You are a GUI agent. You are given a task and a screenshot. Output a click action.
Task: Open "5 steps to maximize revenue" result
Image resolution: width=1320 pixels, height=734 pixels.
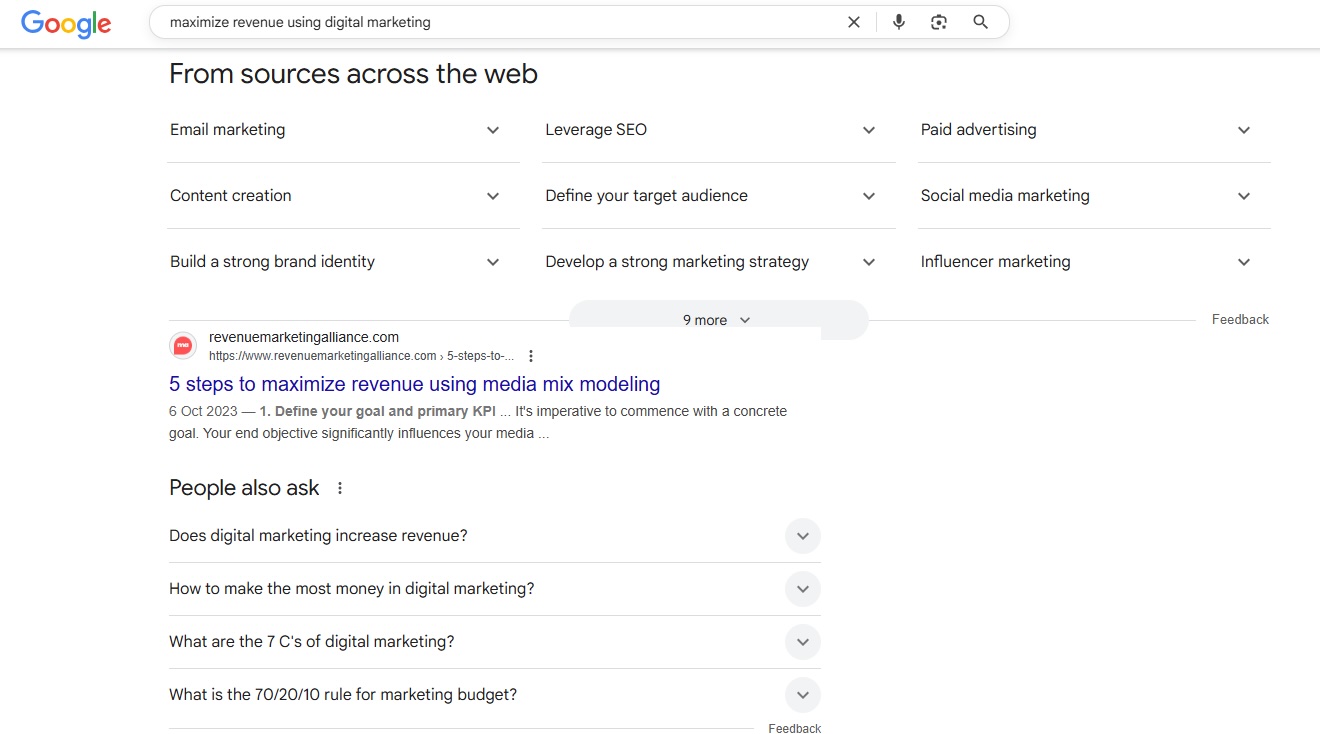coord(414,384)
